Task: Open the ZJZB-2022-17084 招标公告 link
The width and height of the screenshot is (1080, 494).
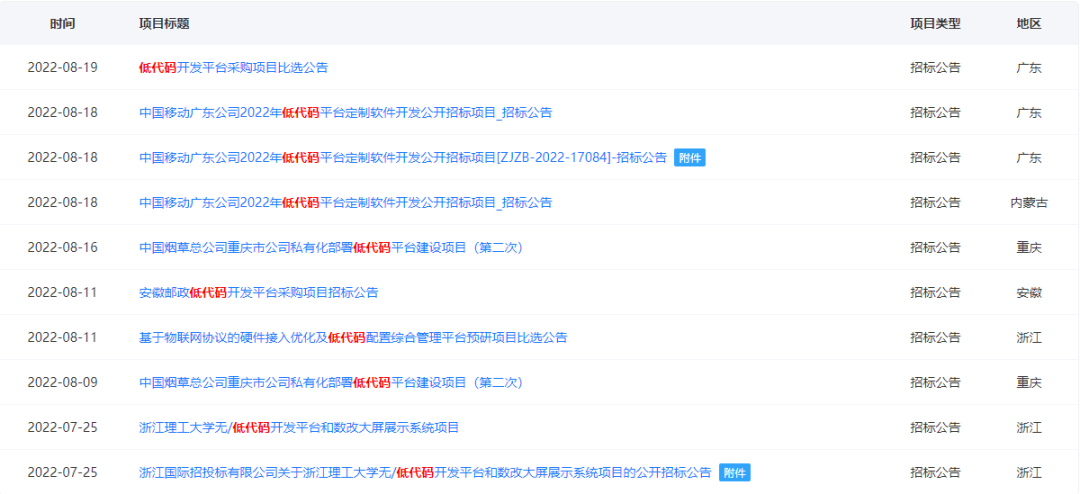Action: (402, 157)
